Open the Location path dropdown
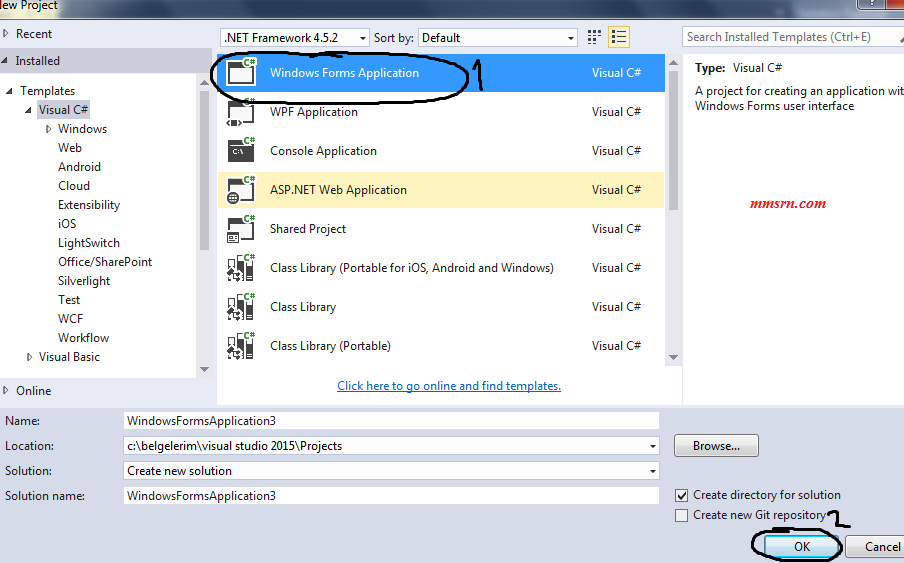The width and height of the screenshot is (904, 563). [x=653, y=446]
